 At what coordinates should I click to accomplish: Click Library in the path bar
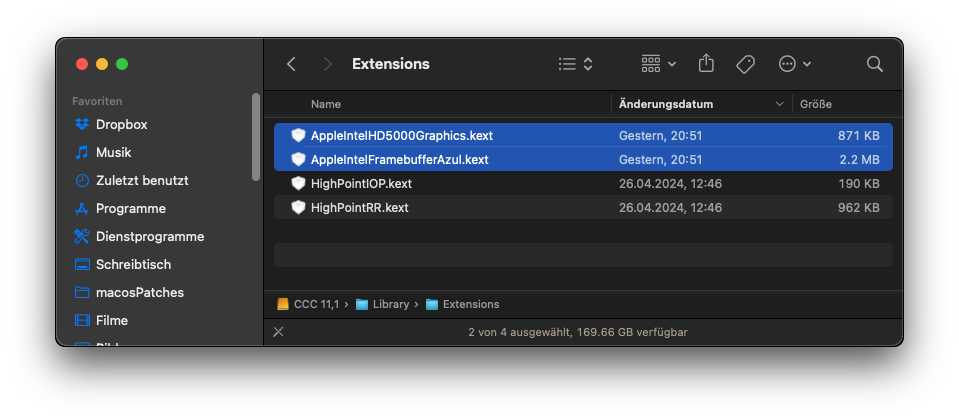coord(390,304)
